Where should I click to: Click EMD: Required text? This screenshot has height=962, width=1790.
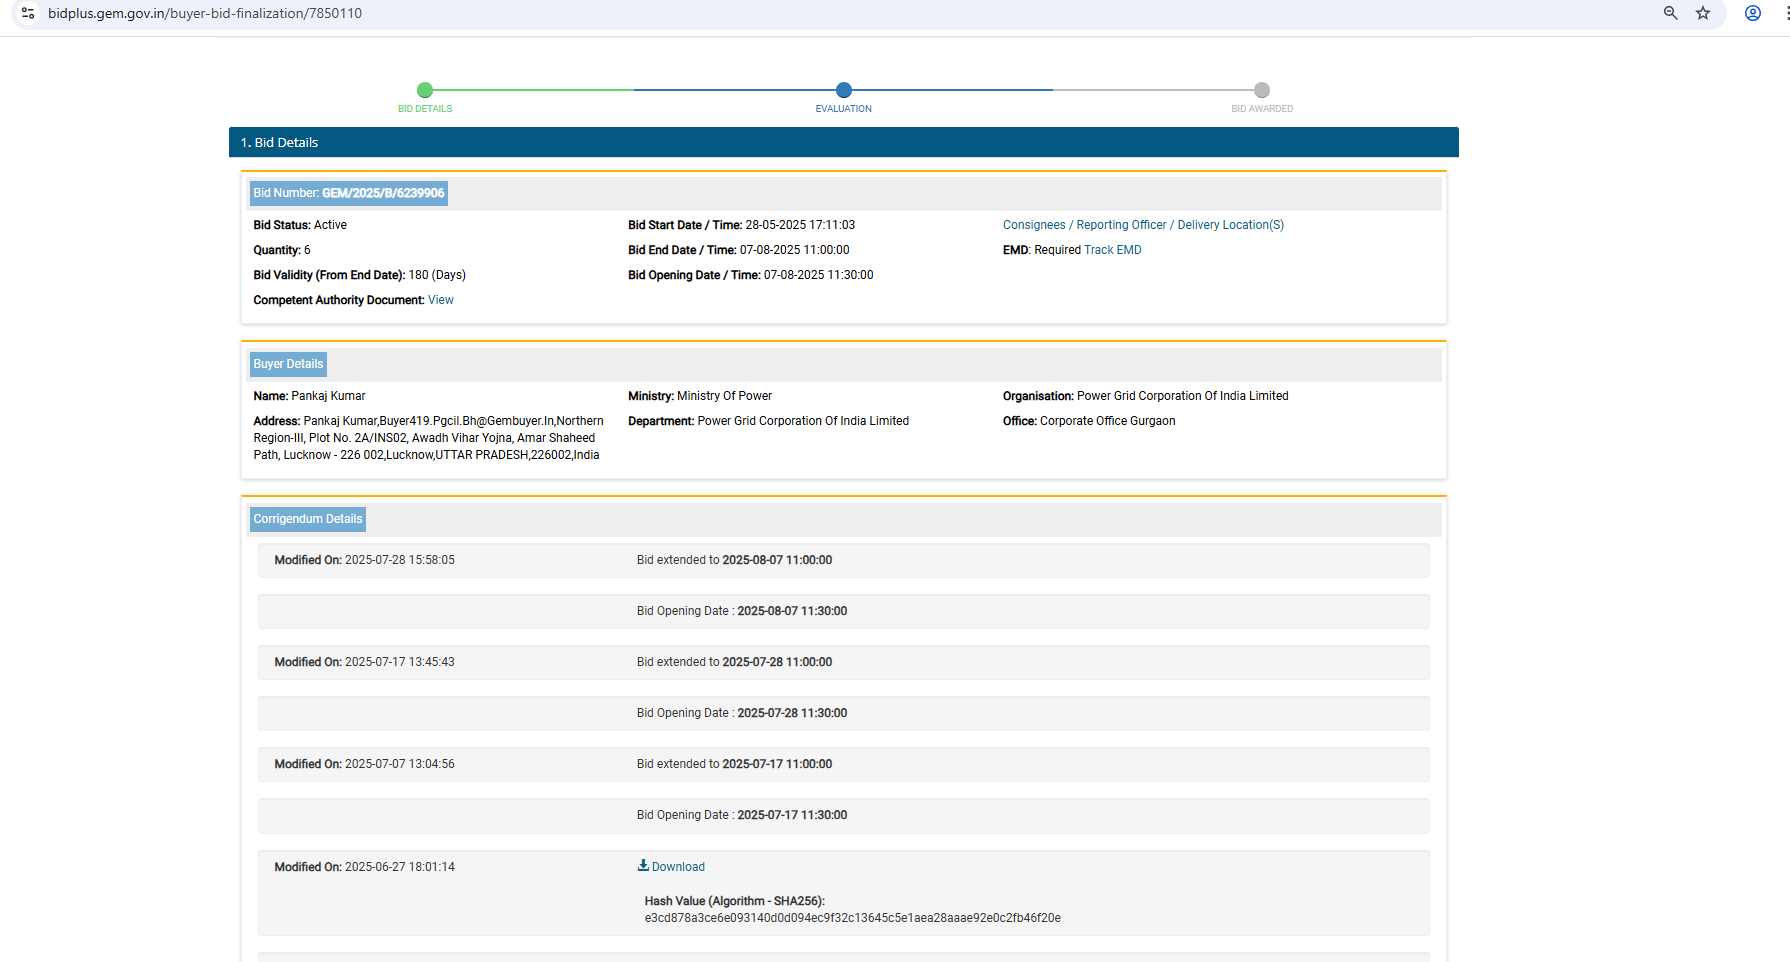coord(1042,250)
